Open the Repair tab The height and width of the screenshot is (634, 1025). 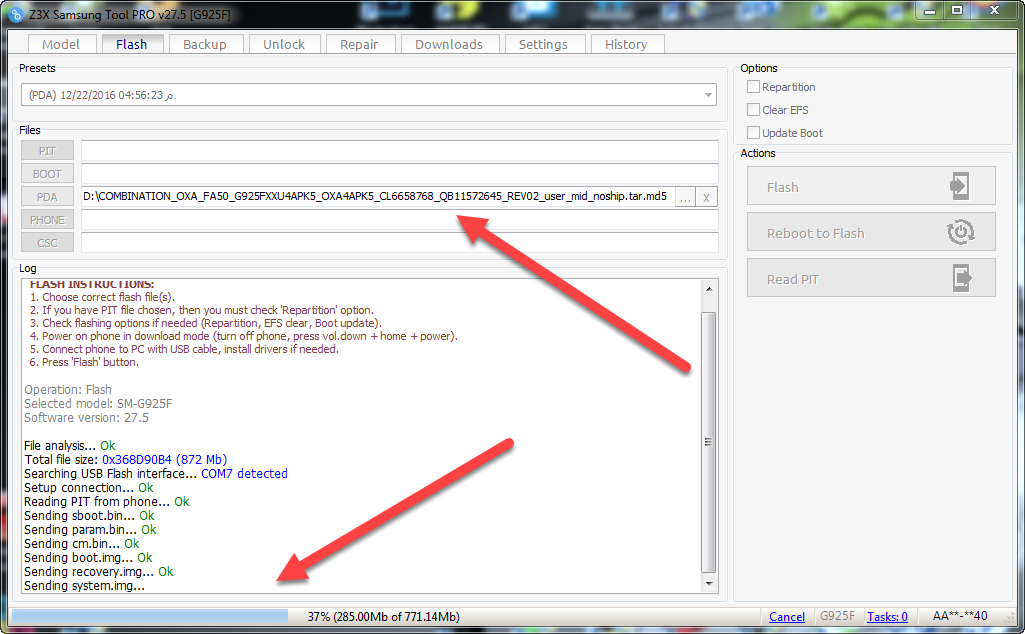[359, 44]
